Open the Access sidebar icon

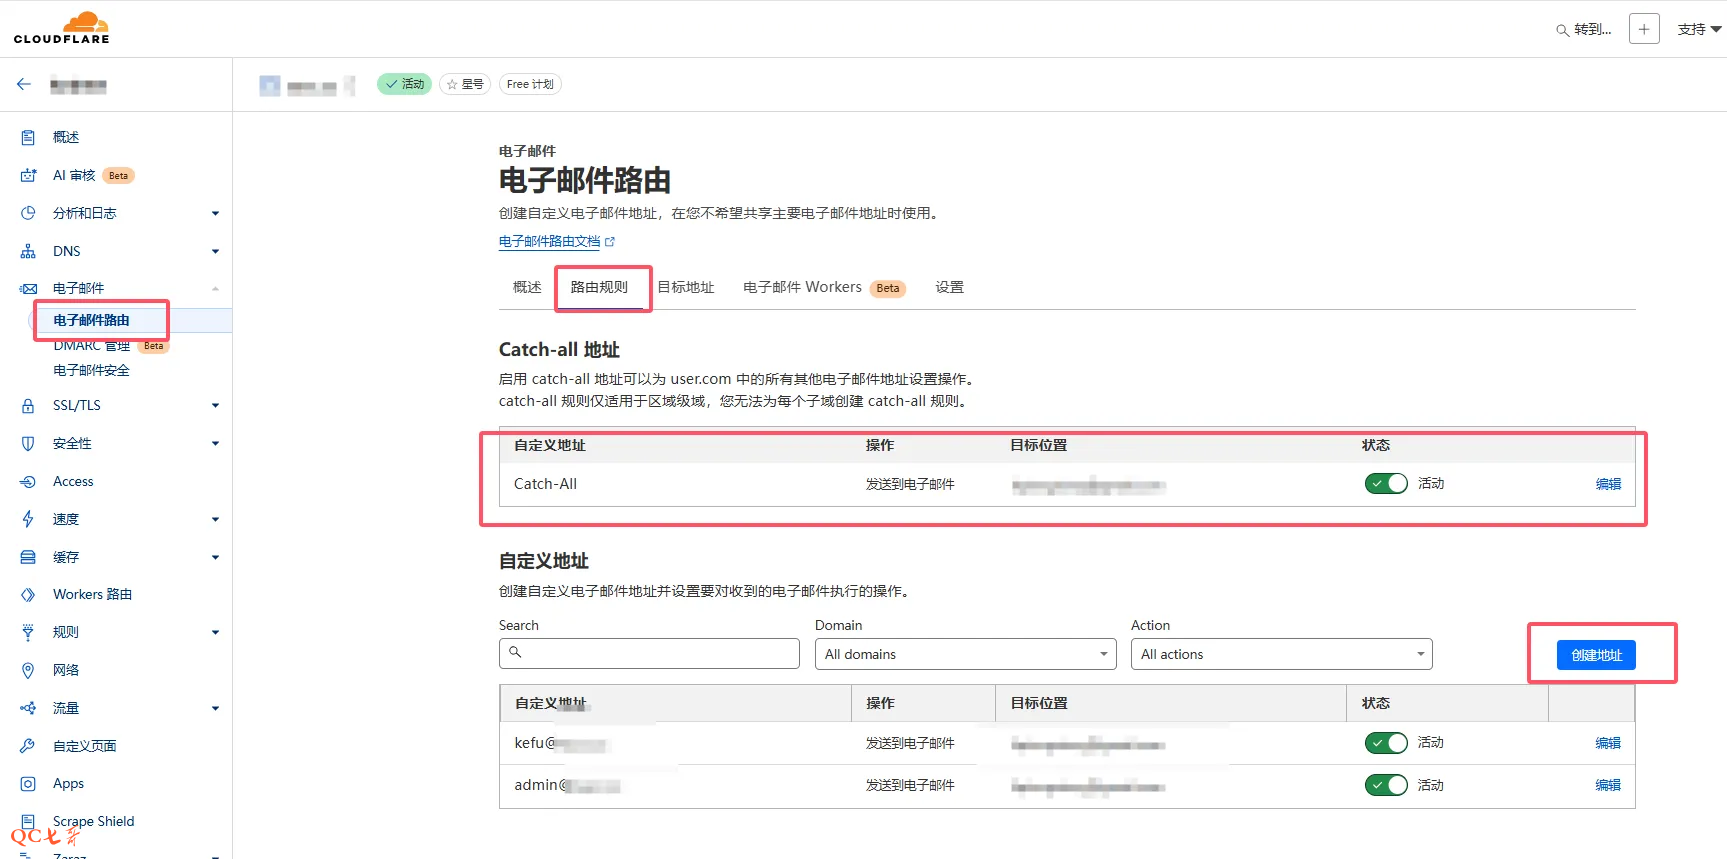(x=28, y=481)
